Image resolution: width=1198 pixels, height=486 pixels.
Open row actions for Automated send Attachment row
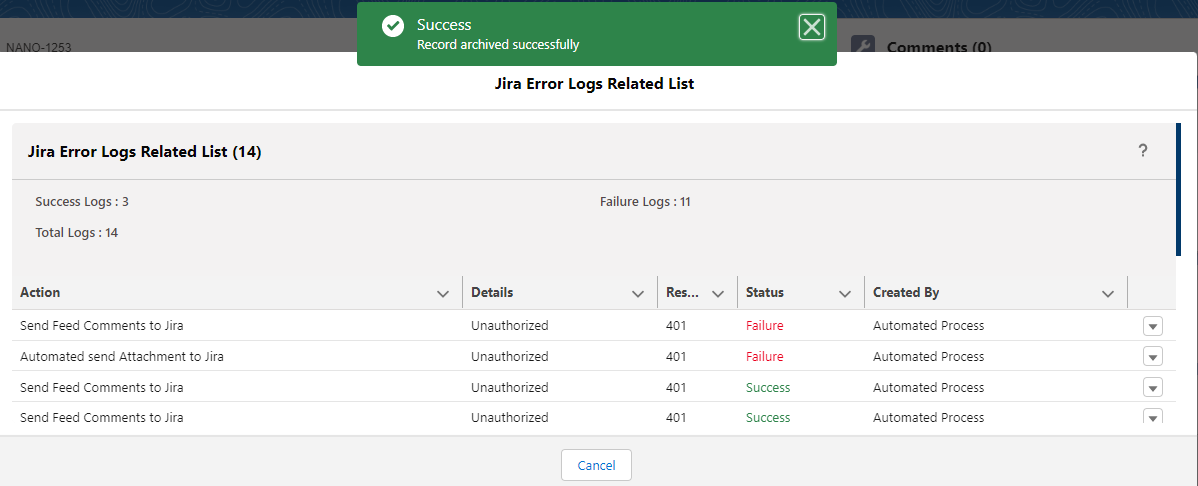1153,357
